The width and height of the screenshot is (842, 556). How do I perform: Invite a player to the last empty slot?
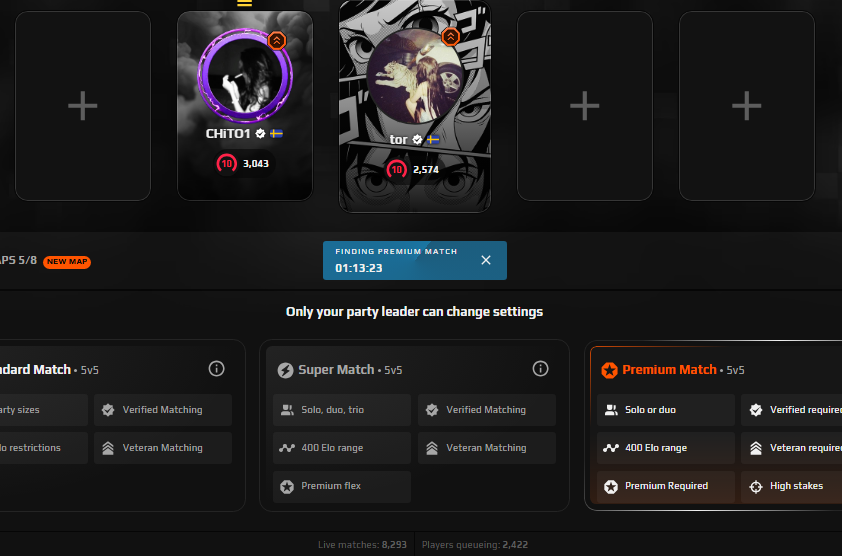[x=746, y=106]
